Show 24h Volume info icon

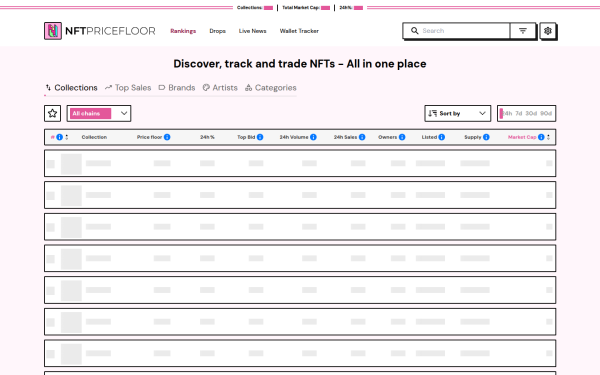(313, 137)
